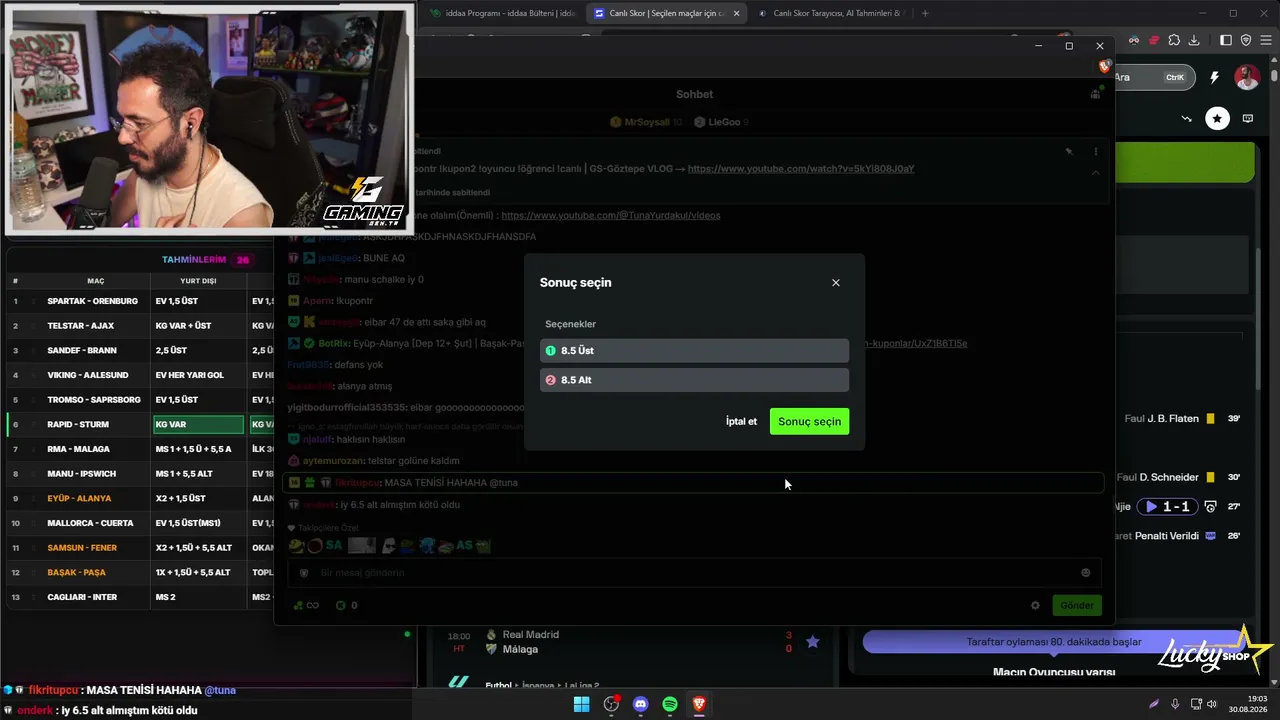This screenshot has width=1280, height=720.
Task: Favorite the Real Madrid - Málaga match
Action: pos(813,642)
